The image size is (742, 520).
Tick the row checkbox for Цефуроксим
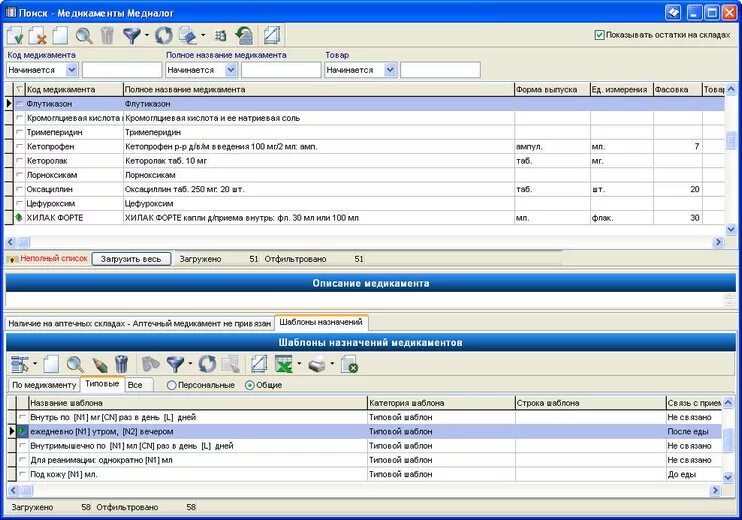coord(19,203)
